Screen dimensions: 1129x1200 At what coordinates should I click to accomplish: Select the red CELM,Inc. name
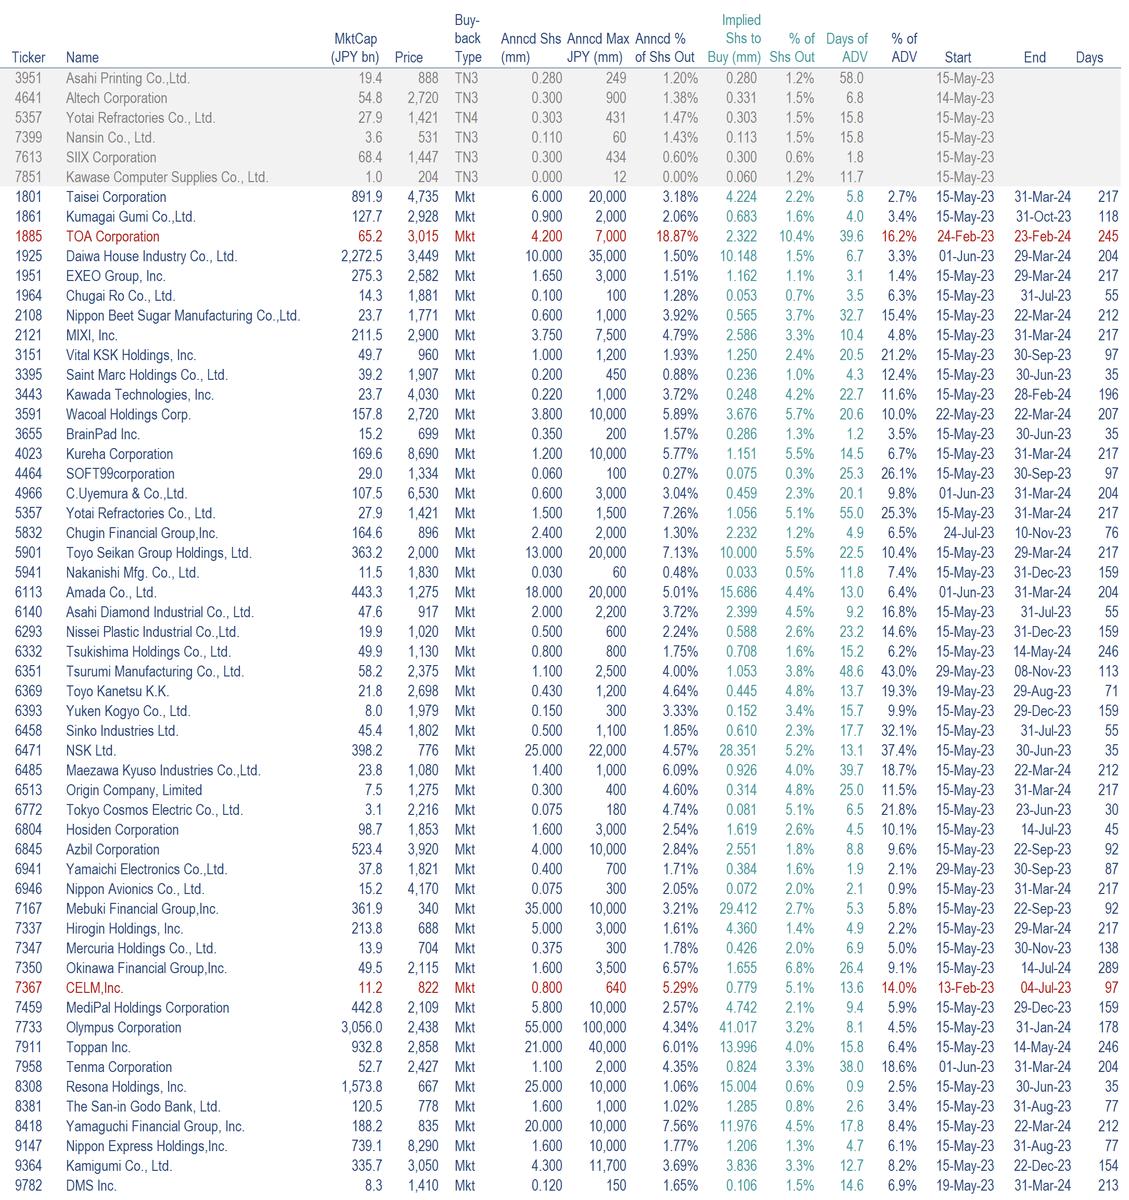coord(95,989)
